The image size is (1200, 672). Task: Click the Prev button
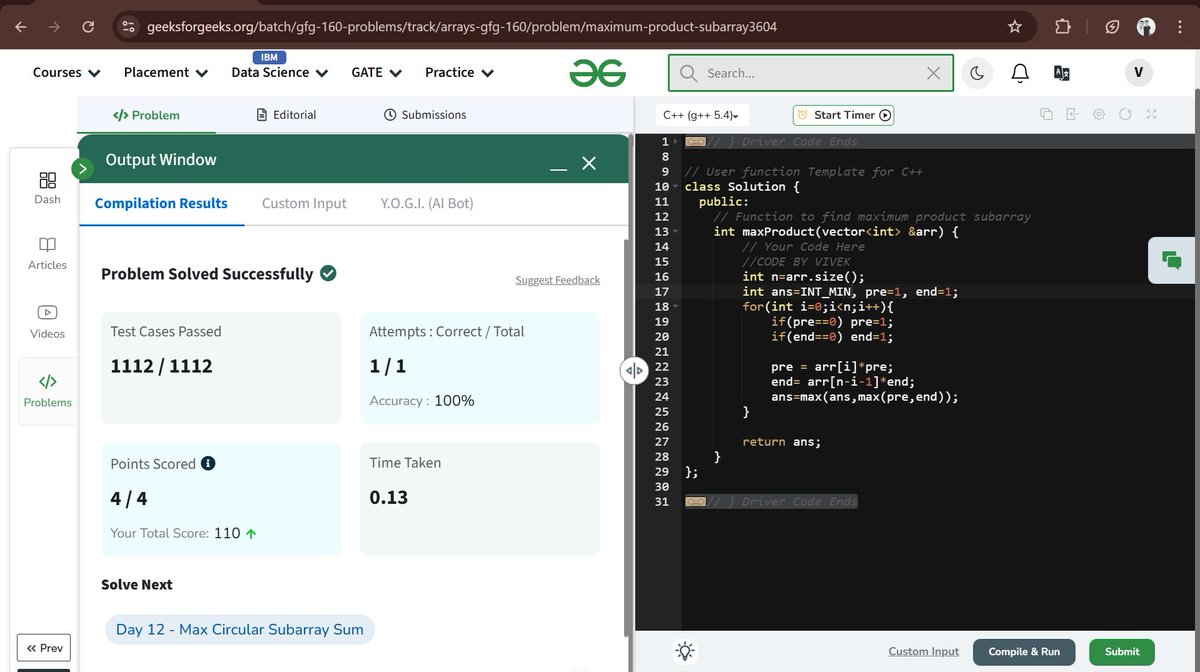tap(44, 648)
